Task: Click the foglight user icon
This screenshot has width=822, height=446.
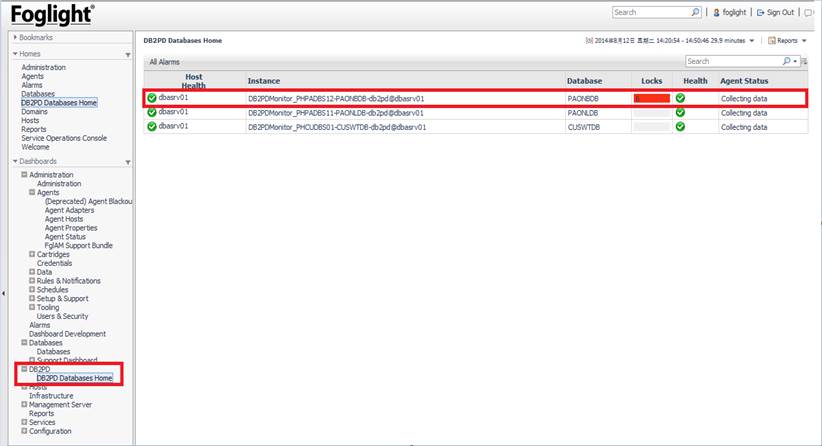Action: (714, 13)
